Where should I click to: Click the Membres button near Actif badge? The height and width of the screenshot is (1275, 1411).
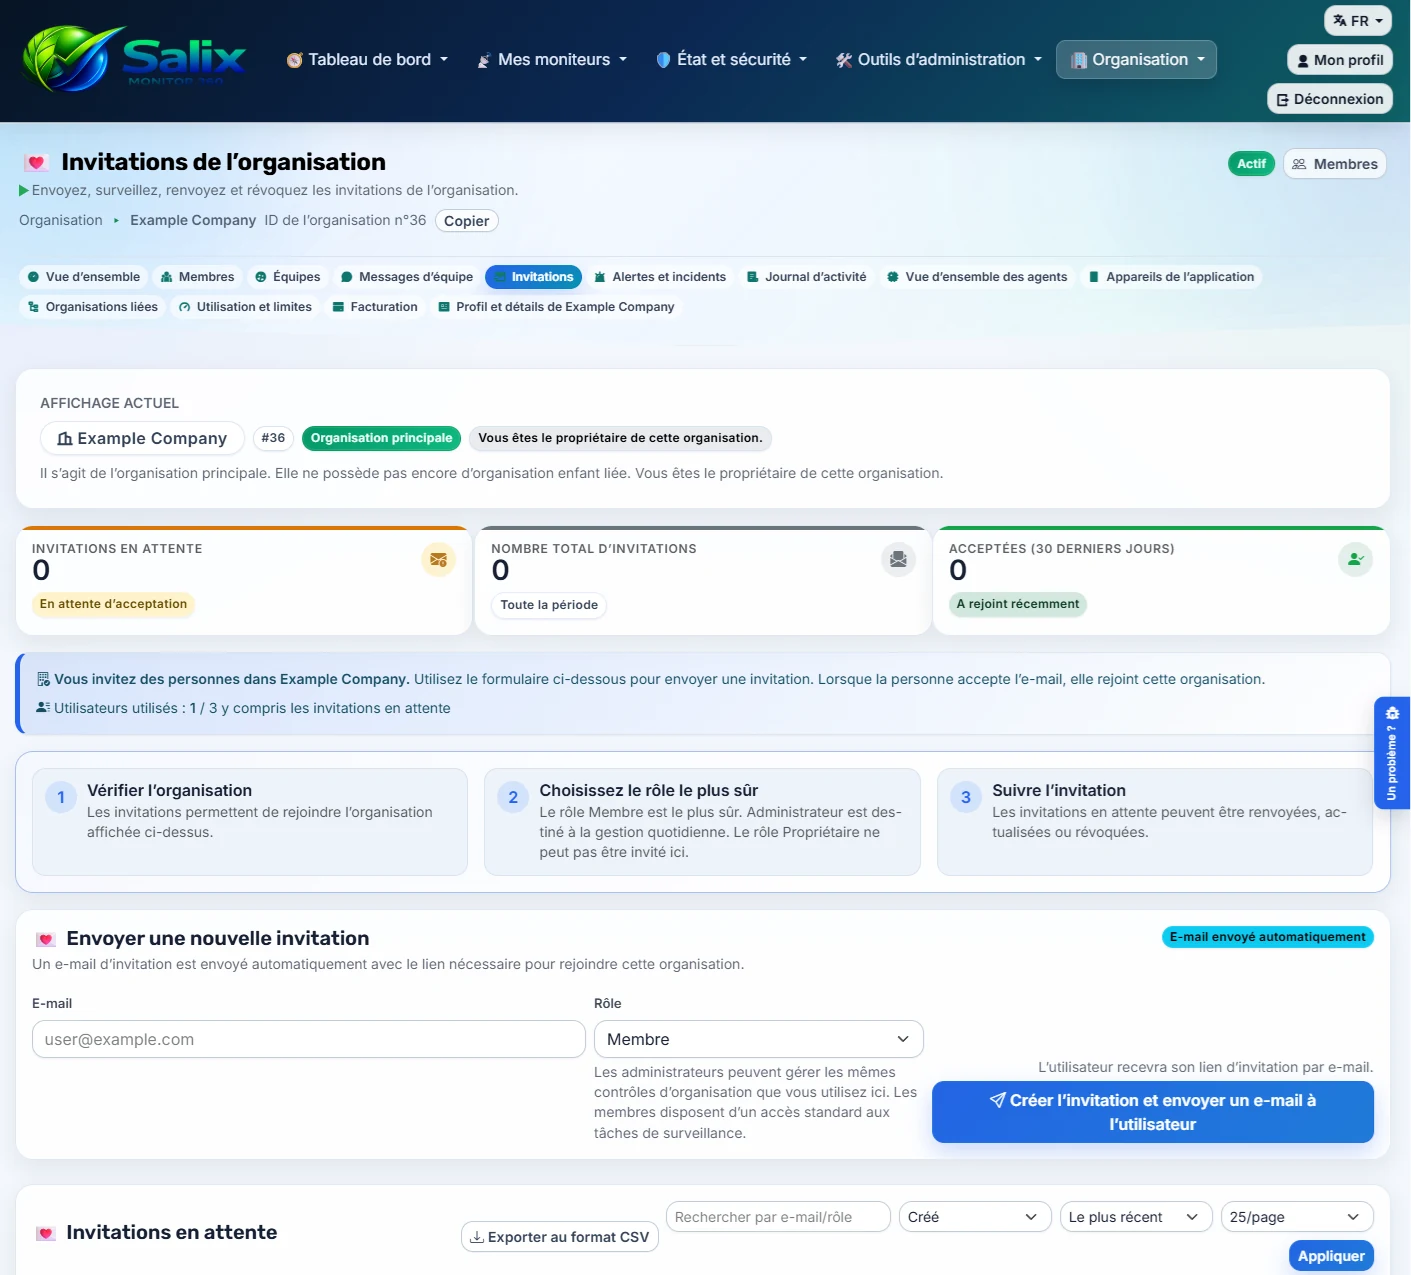[1335, 164]
